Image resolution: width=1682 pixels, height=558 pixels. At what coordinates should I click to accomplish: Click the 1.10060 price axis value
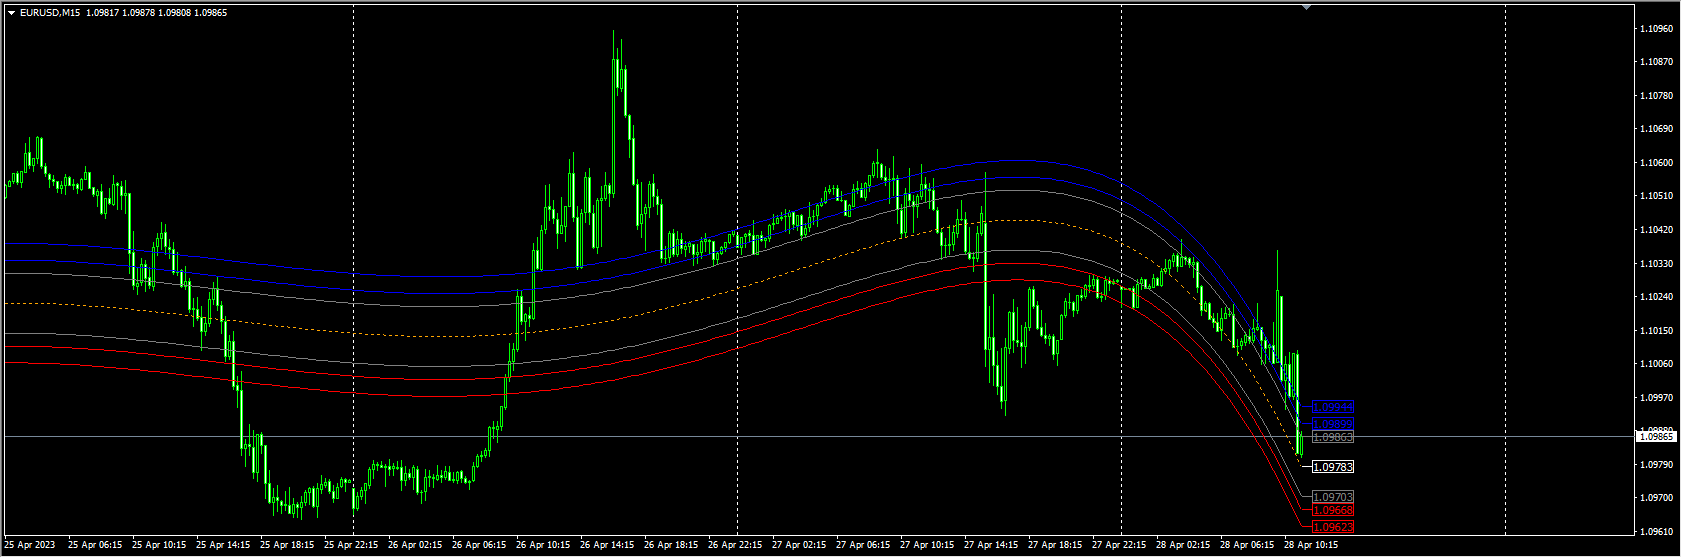point(1657,364)
